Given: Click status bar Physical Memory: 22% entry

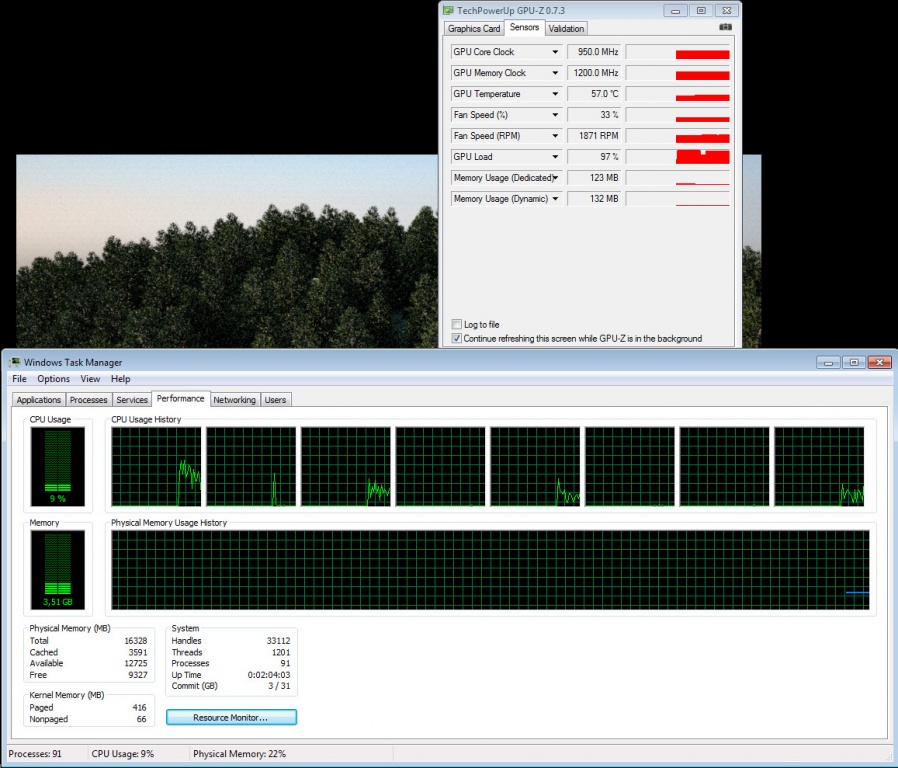Looking at the screenshot, I should (239, 754).
